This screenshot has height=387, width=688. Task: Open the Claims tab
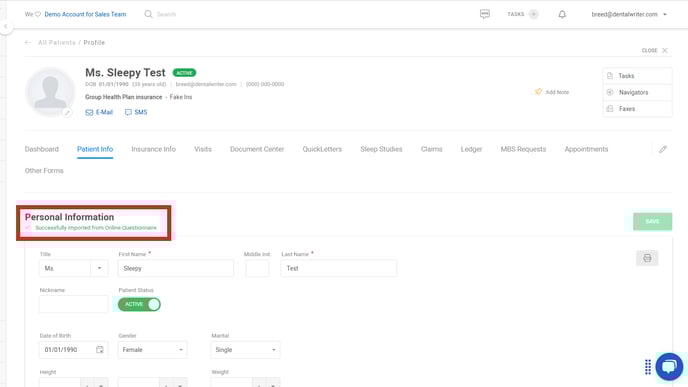(x=432, y=149)
